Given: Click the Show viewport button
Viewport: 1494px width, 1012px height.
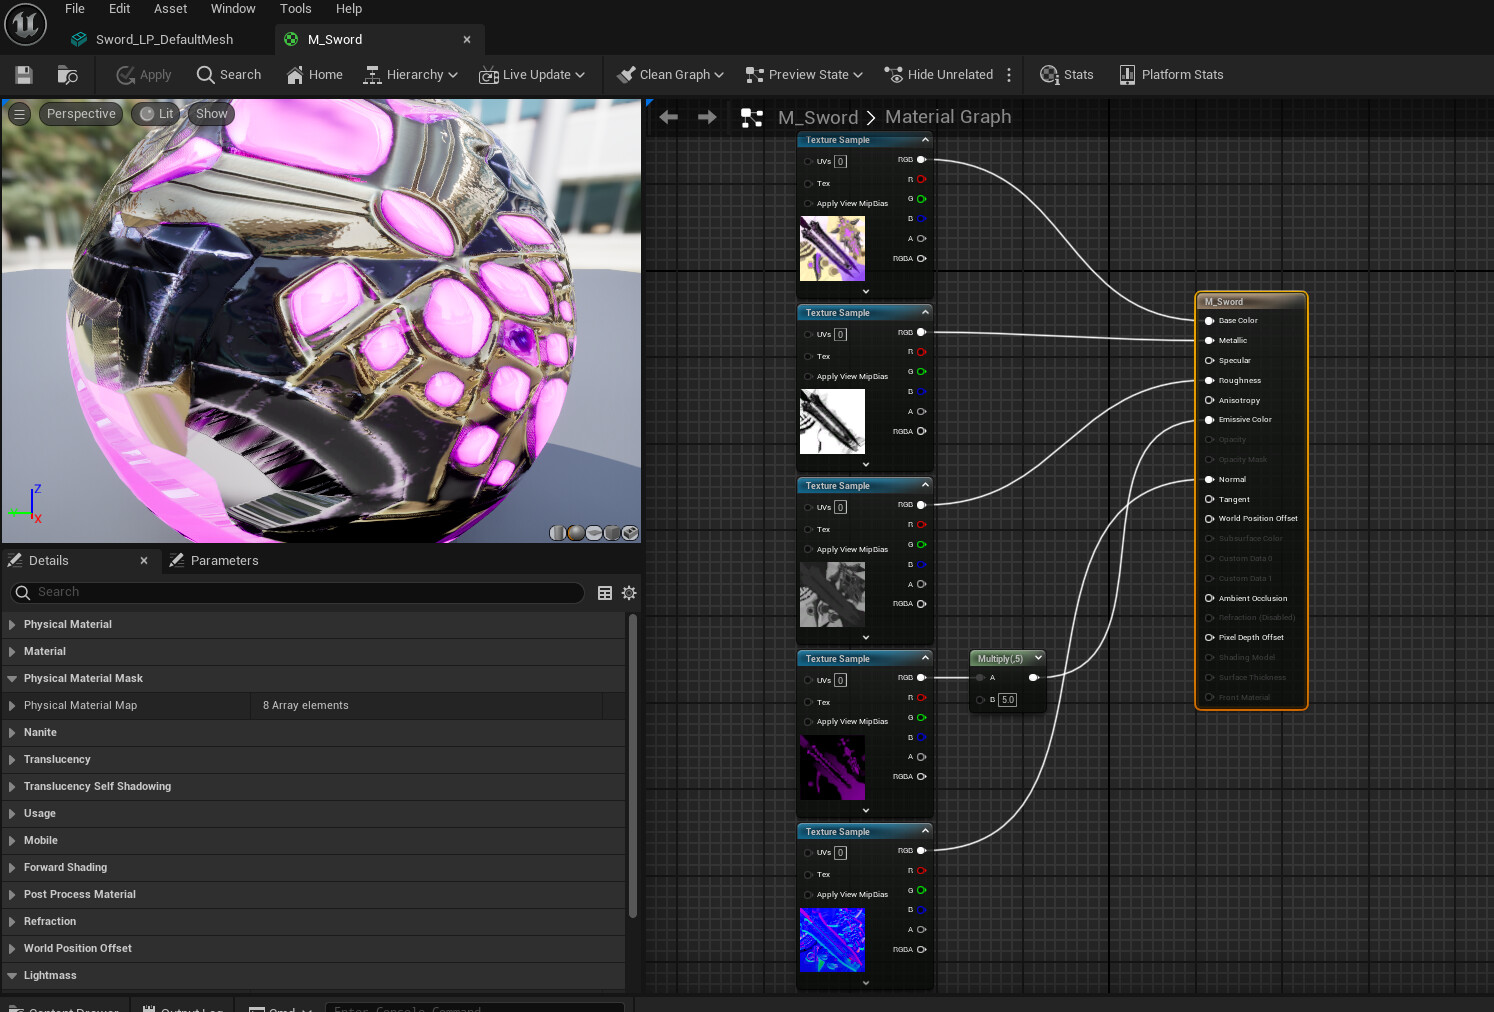Looking at the screenshot, I should point(212,114).
